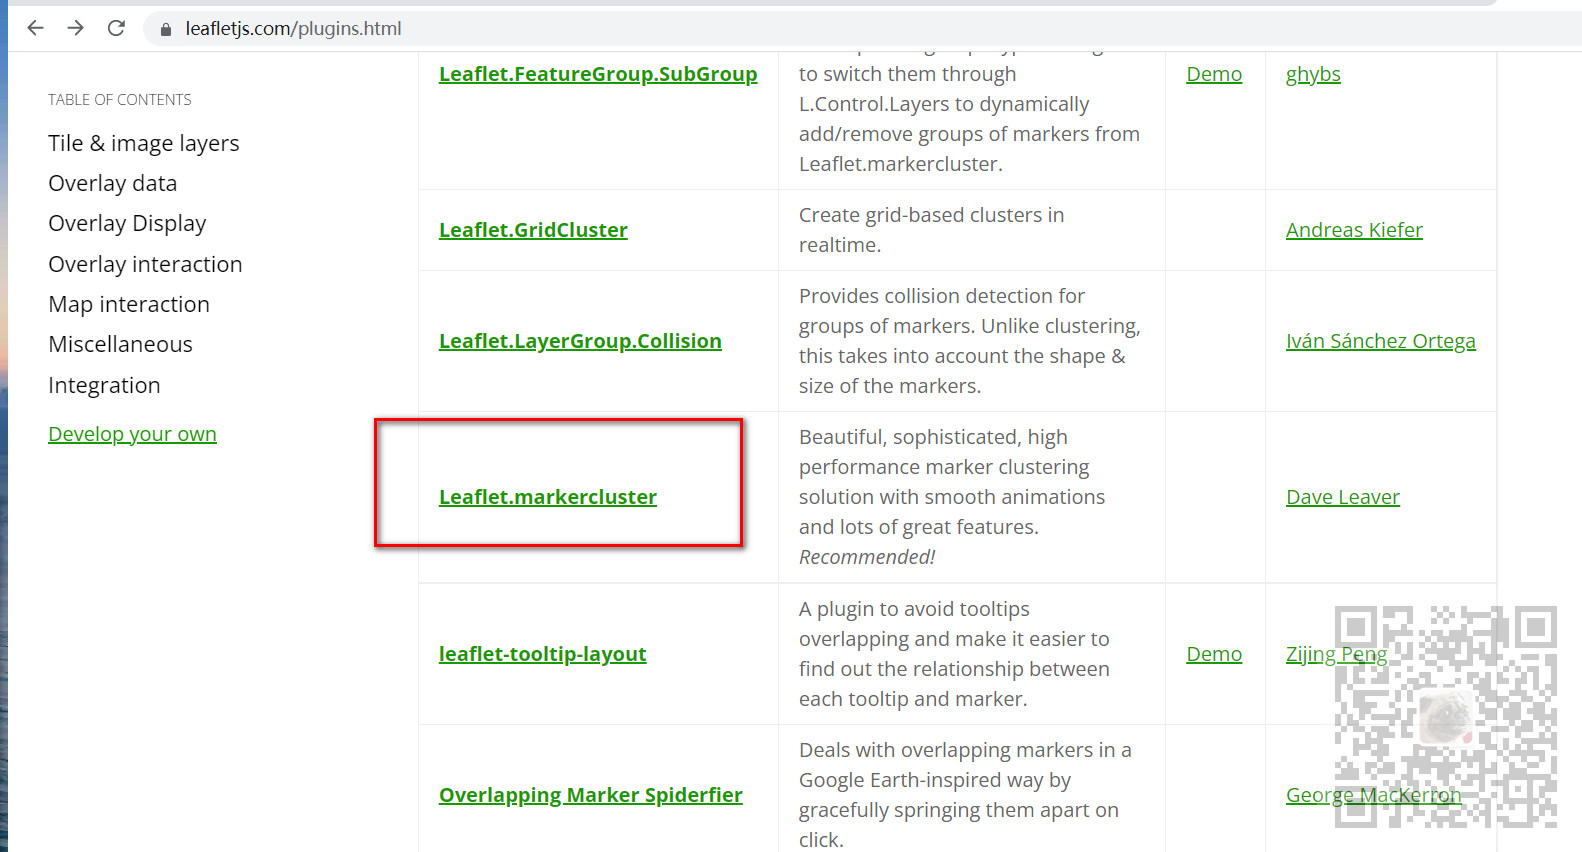Viewport: 1582px width, 852px height.
Task: Reload the leafletjs plugins page
Action: pos(116,28)
